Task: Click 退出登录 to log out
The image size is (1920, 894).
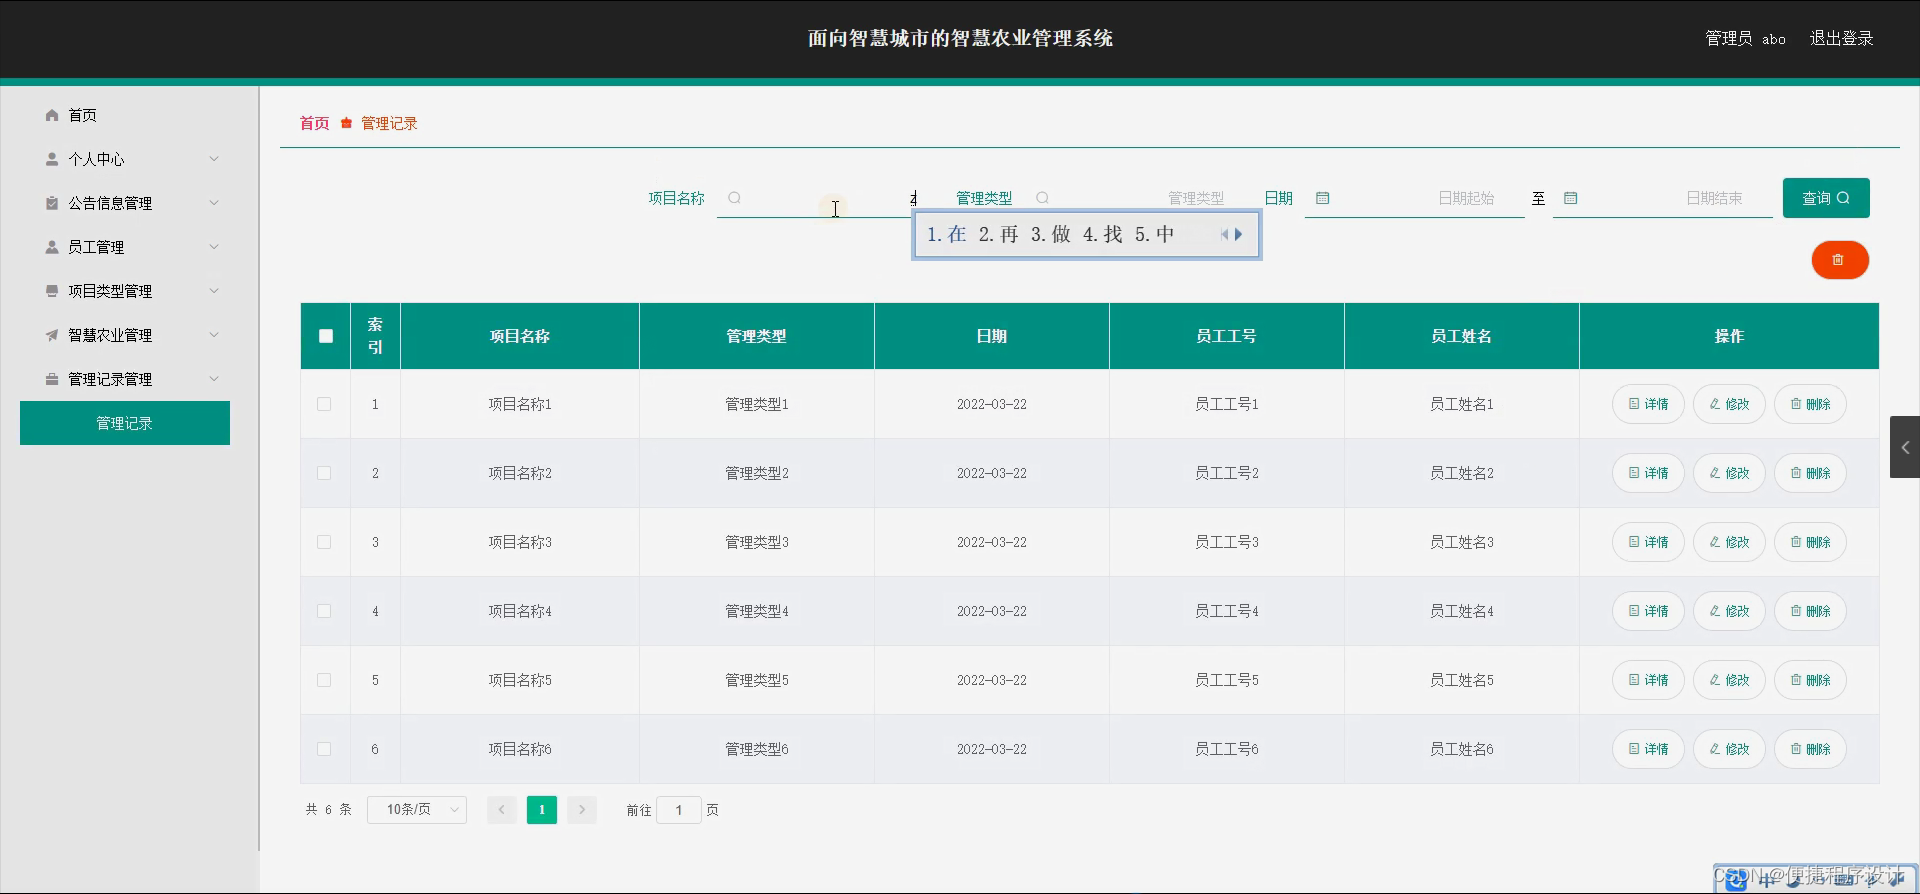Action: pos(1841,39)
